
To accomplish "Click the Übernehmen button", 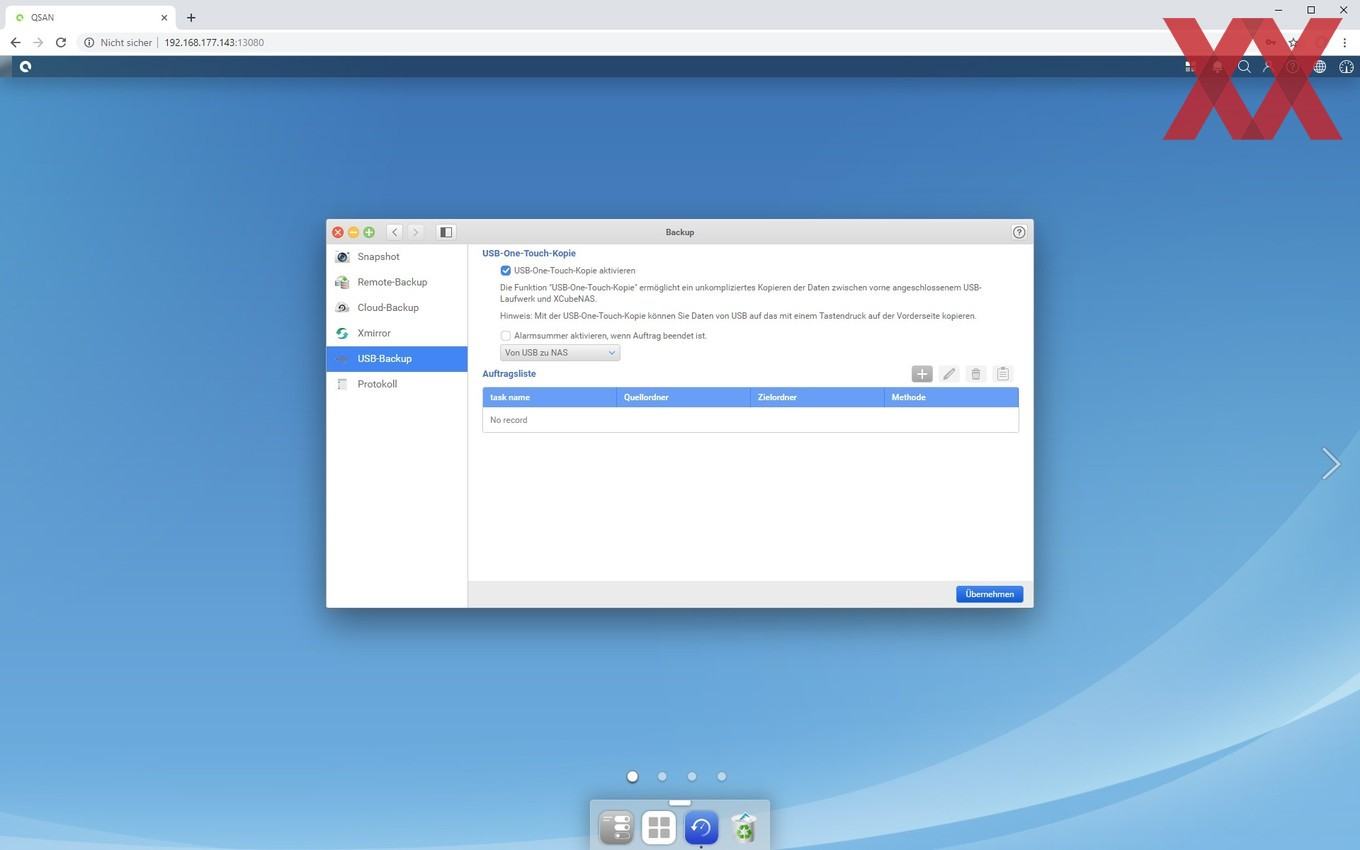I will point(989,594).
